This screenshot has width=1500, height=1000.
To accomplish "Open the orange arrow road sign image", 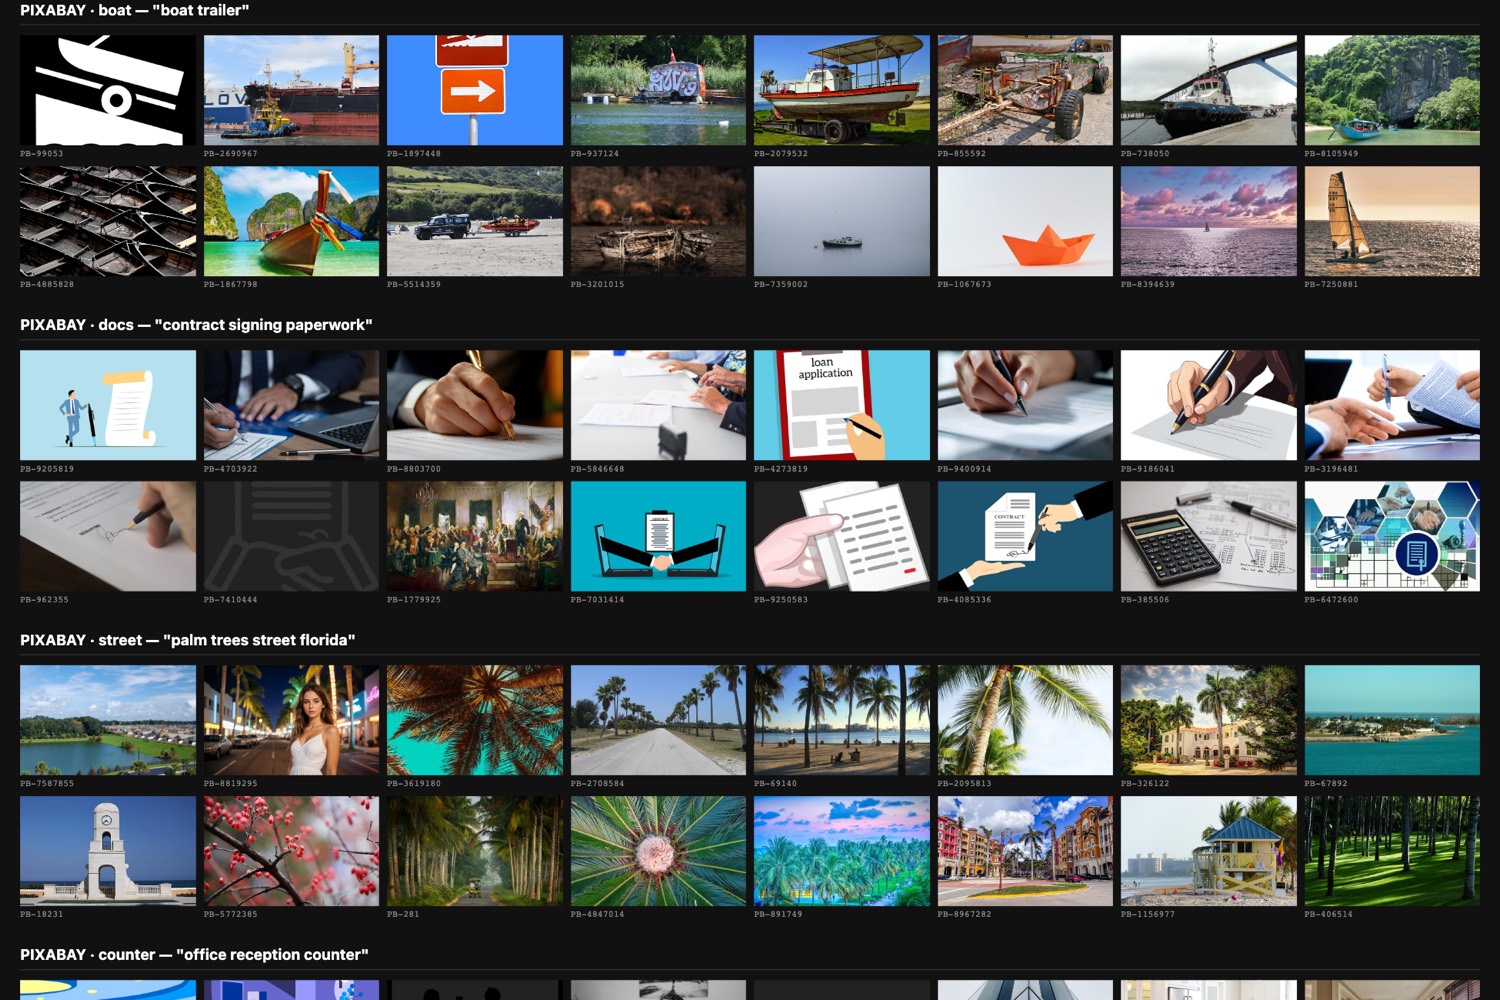I will 475,90.
